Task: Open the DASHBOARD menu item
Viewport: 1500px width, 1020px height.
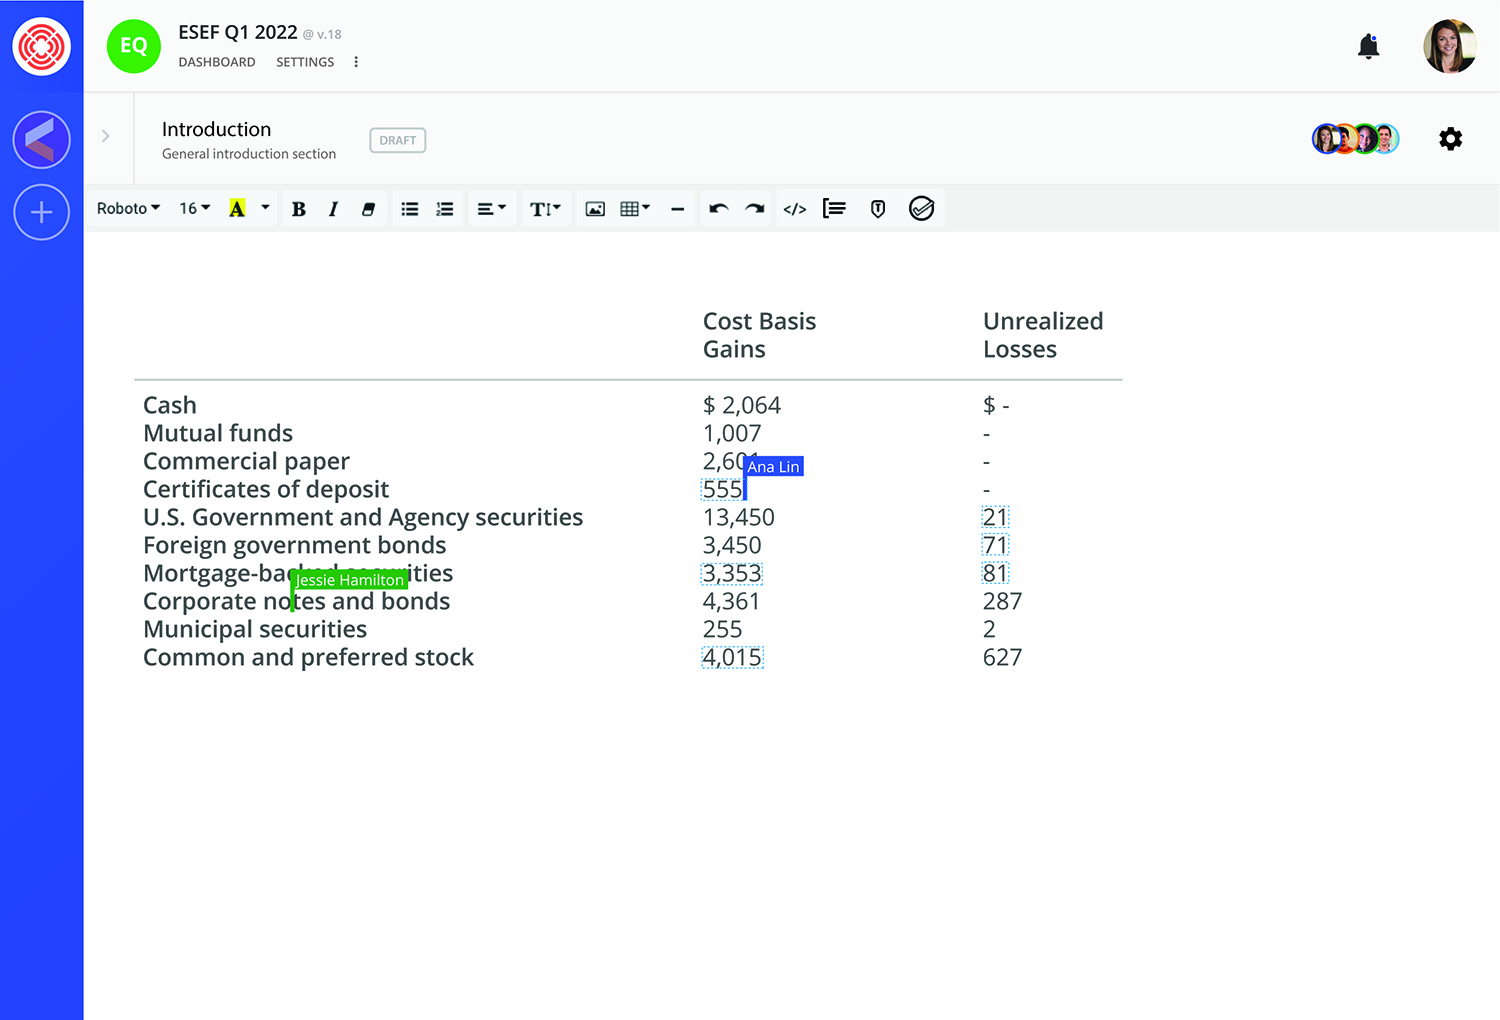Action: tap(217, 62)
